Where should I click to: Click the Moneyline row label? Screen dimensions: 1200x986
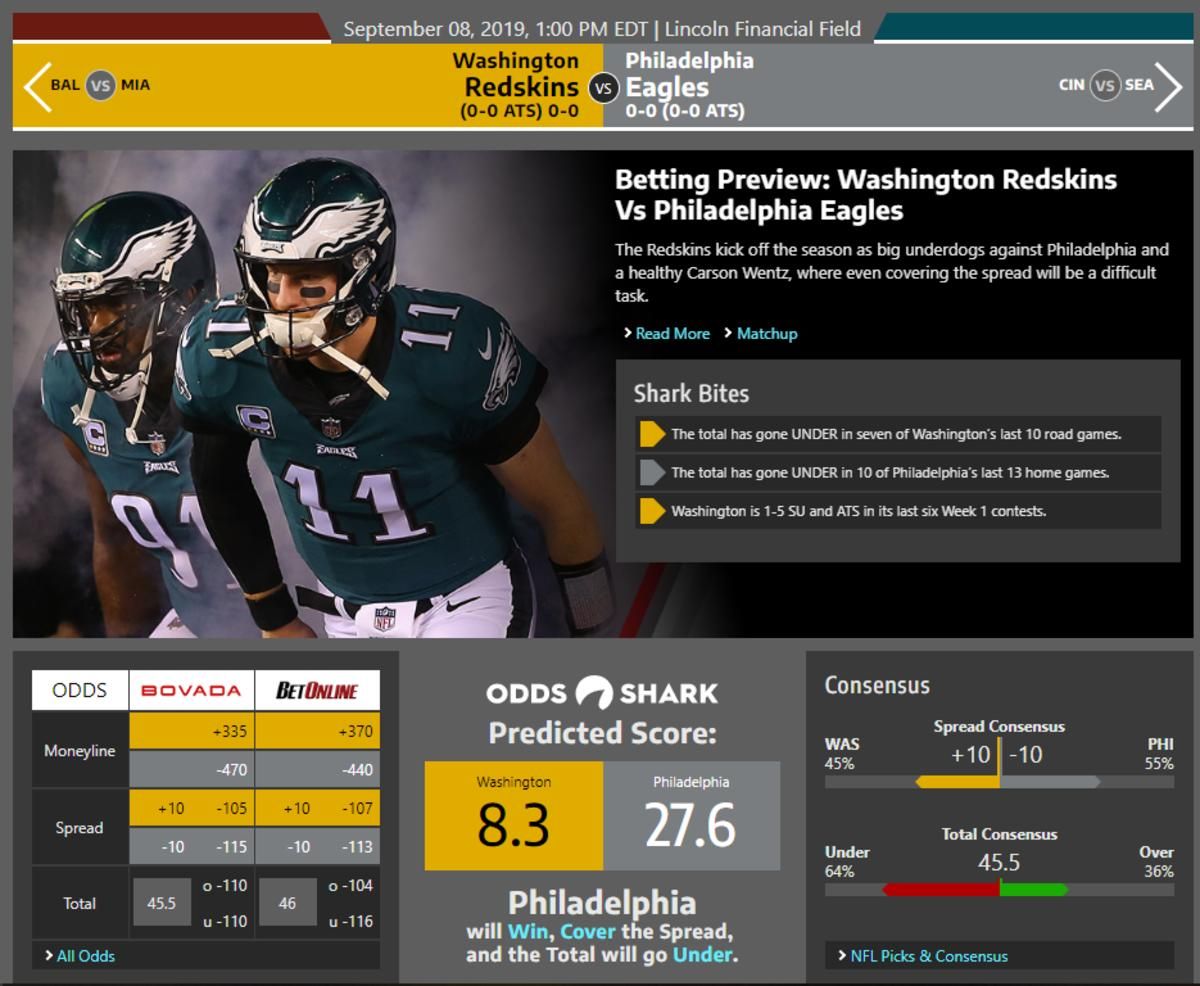point(80,751)
